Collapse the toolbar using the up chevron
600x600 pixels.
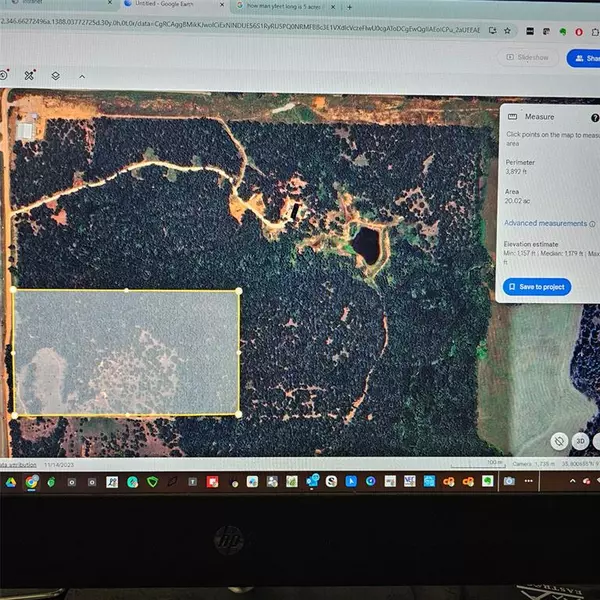point(82,75)
